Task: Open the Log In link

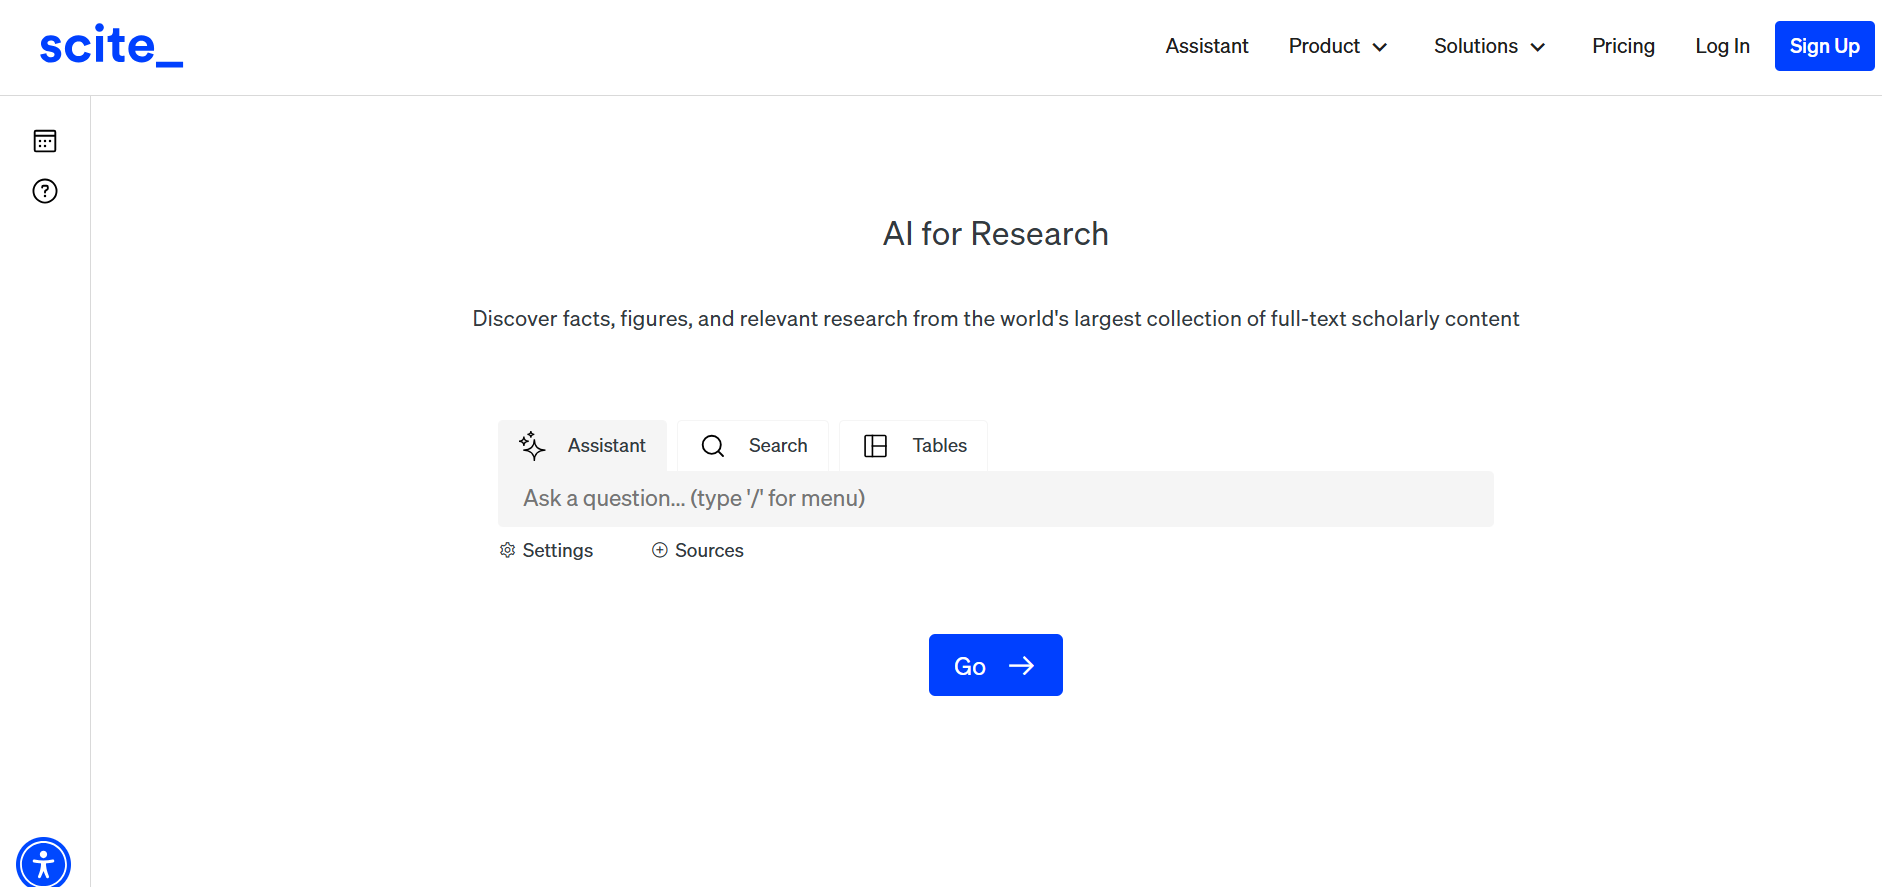Action: pos(1722,46)
